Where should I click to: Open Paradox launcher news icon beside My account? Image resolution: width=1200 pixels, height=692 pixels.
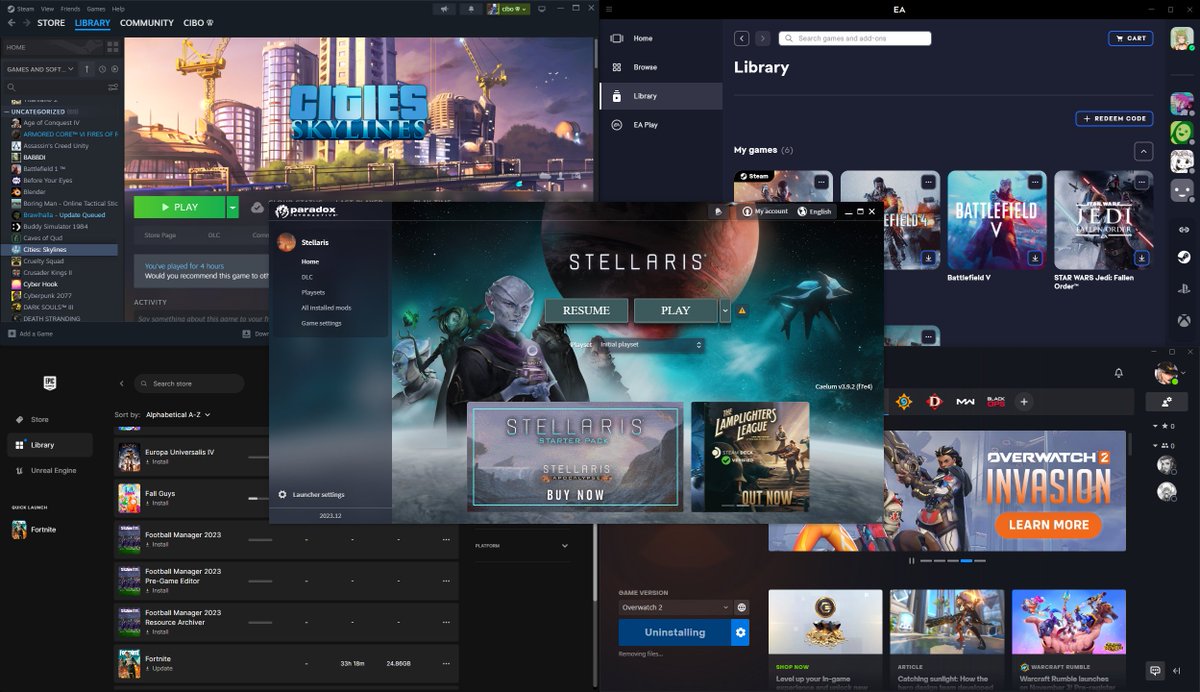tap(718, 211)
